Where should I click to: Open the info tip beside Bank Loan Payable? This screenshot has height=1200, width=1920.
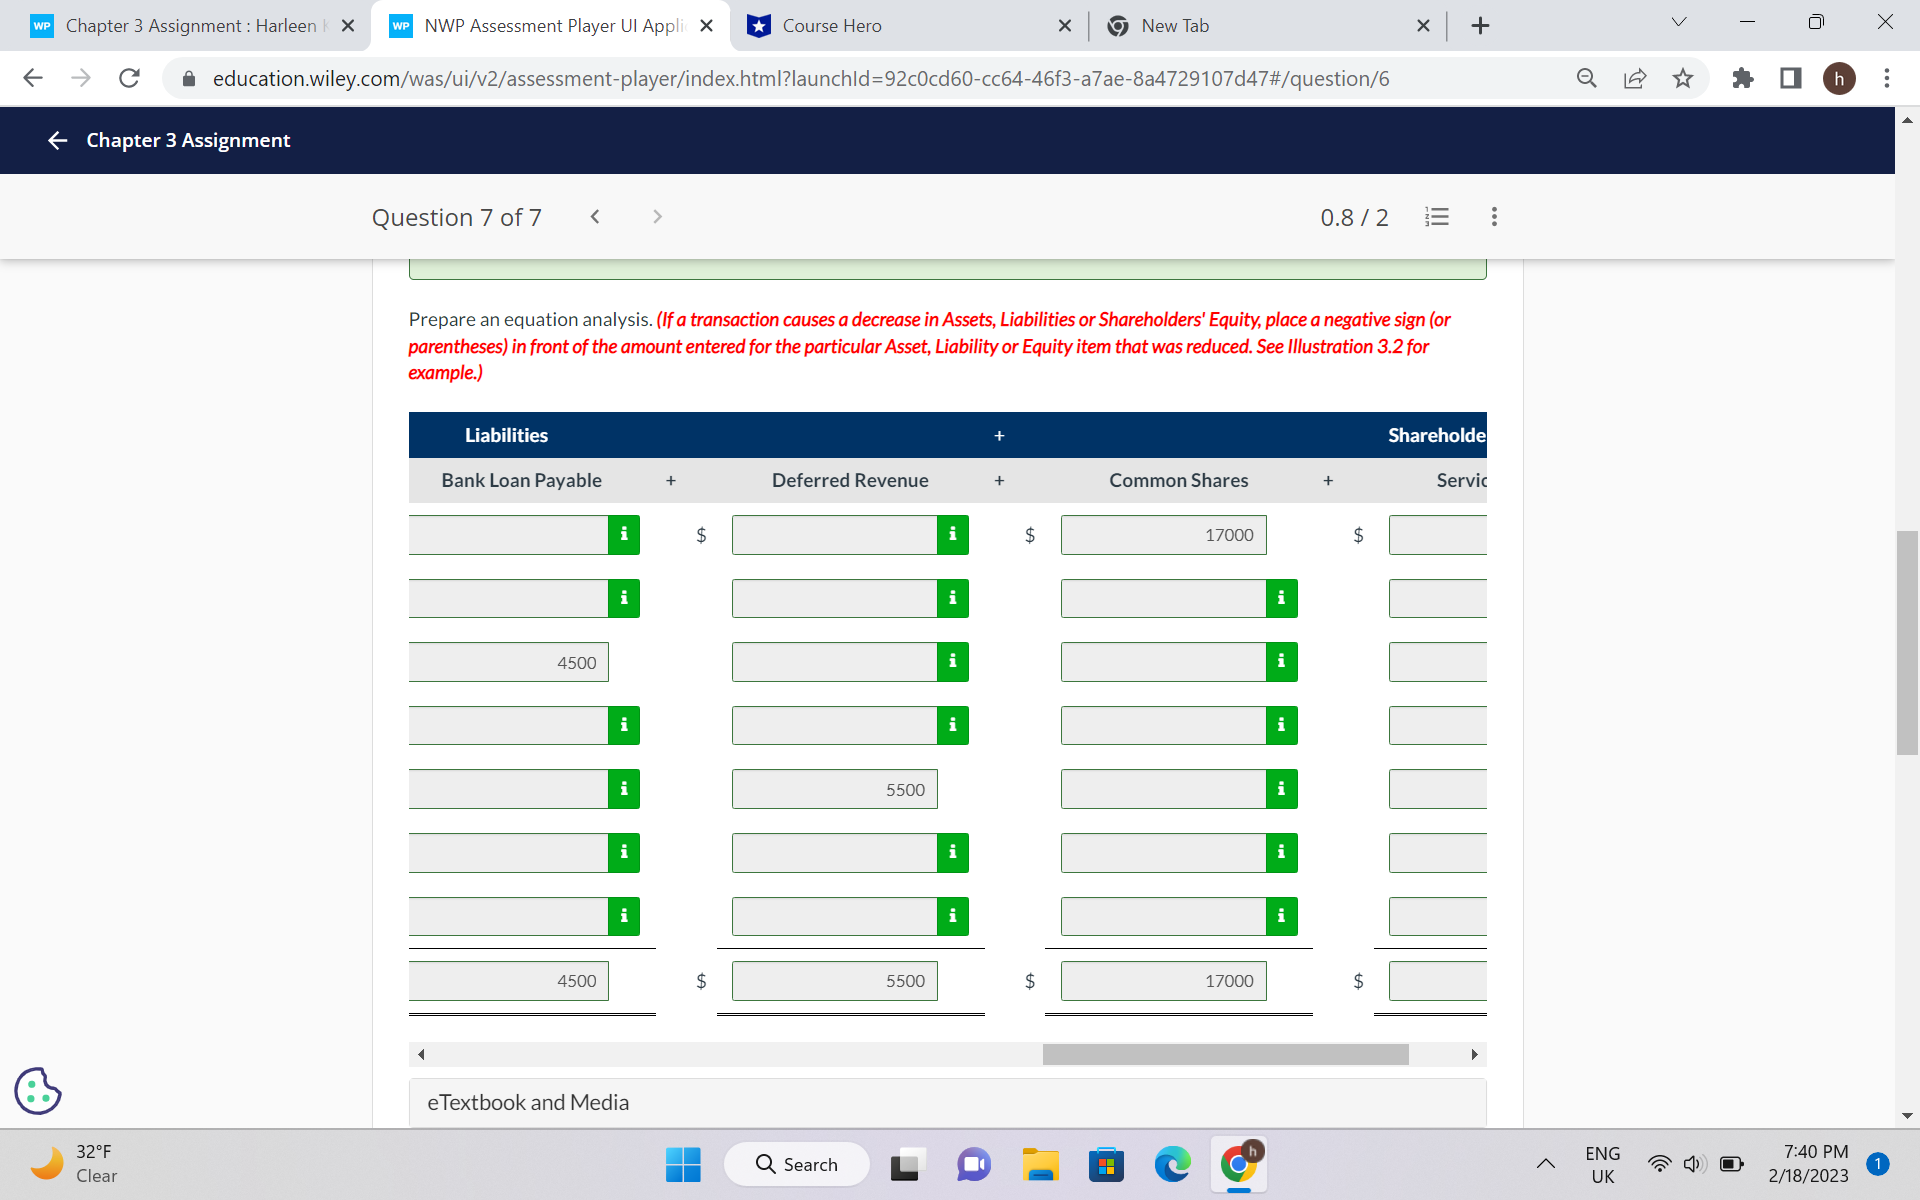pyautogui.click(x=623, y=535)
